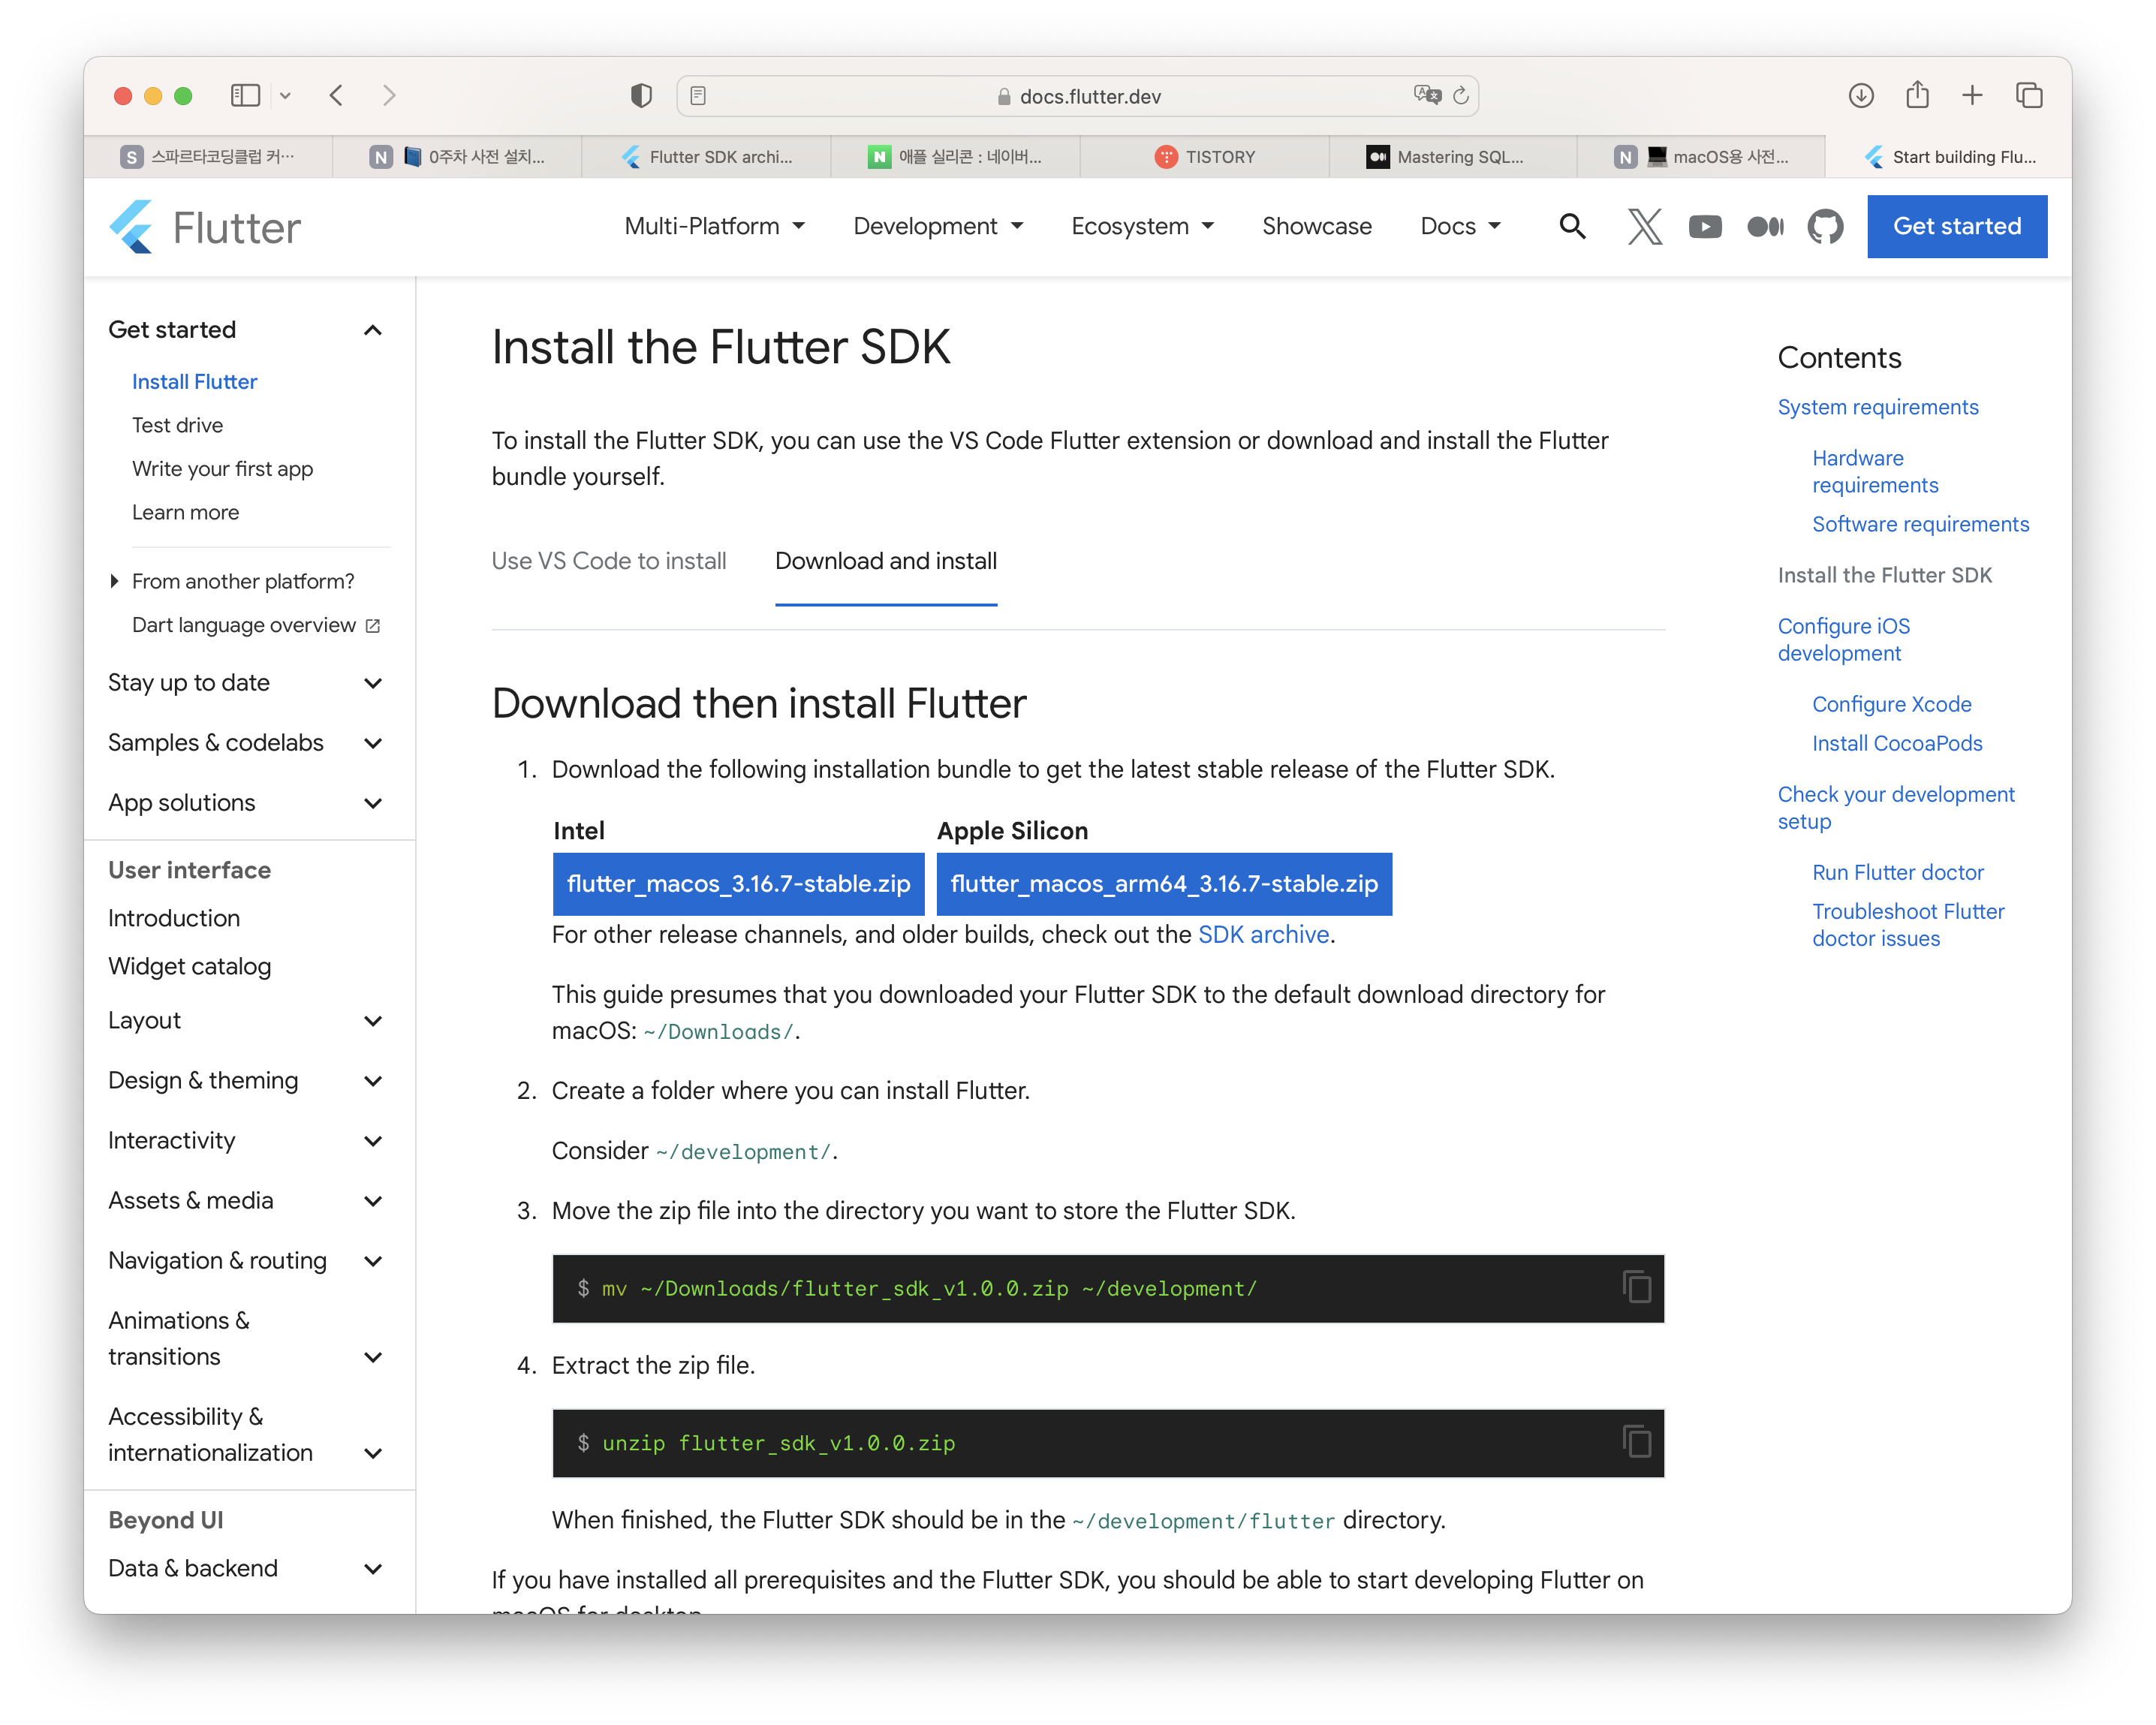This screenshot has width=2156, height=1725.
Task: Open the Showcase nav item
Action: [1317, 226]
